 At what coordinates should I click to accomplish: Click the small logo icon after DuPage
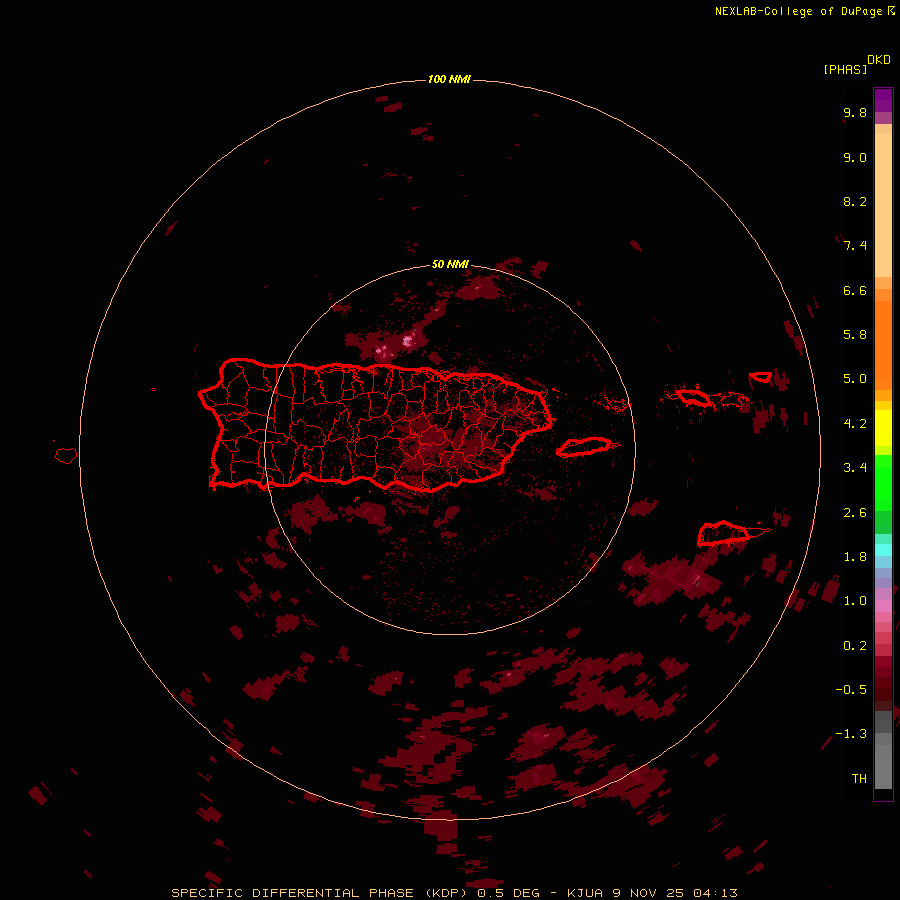[891, 10]
